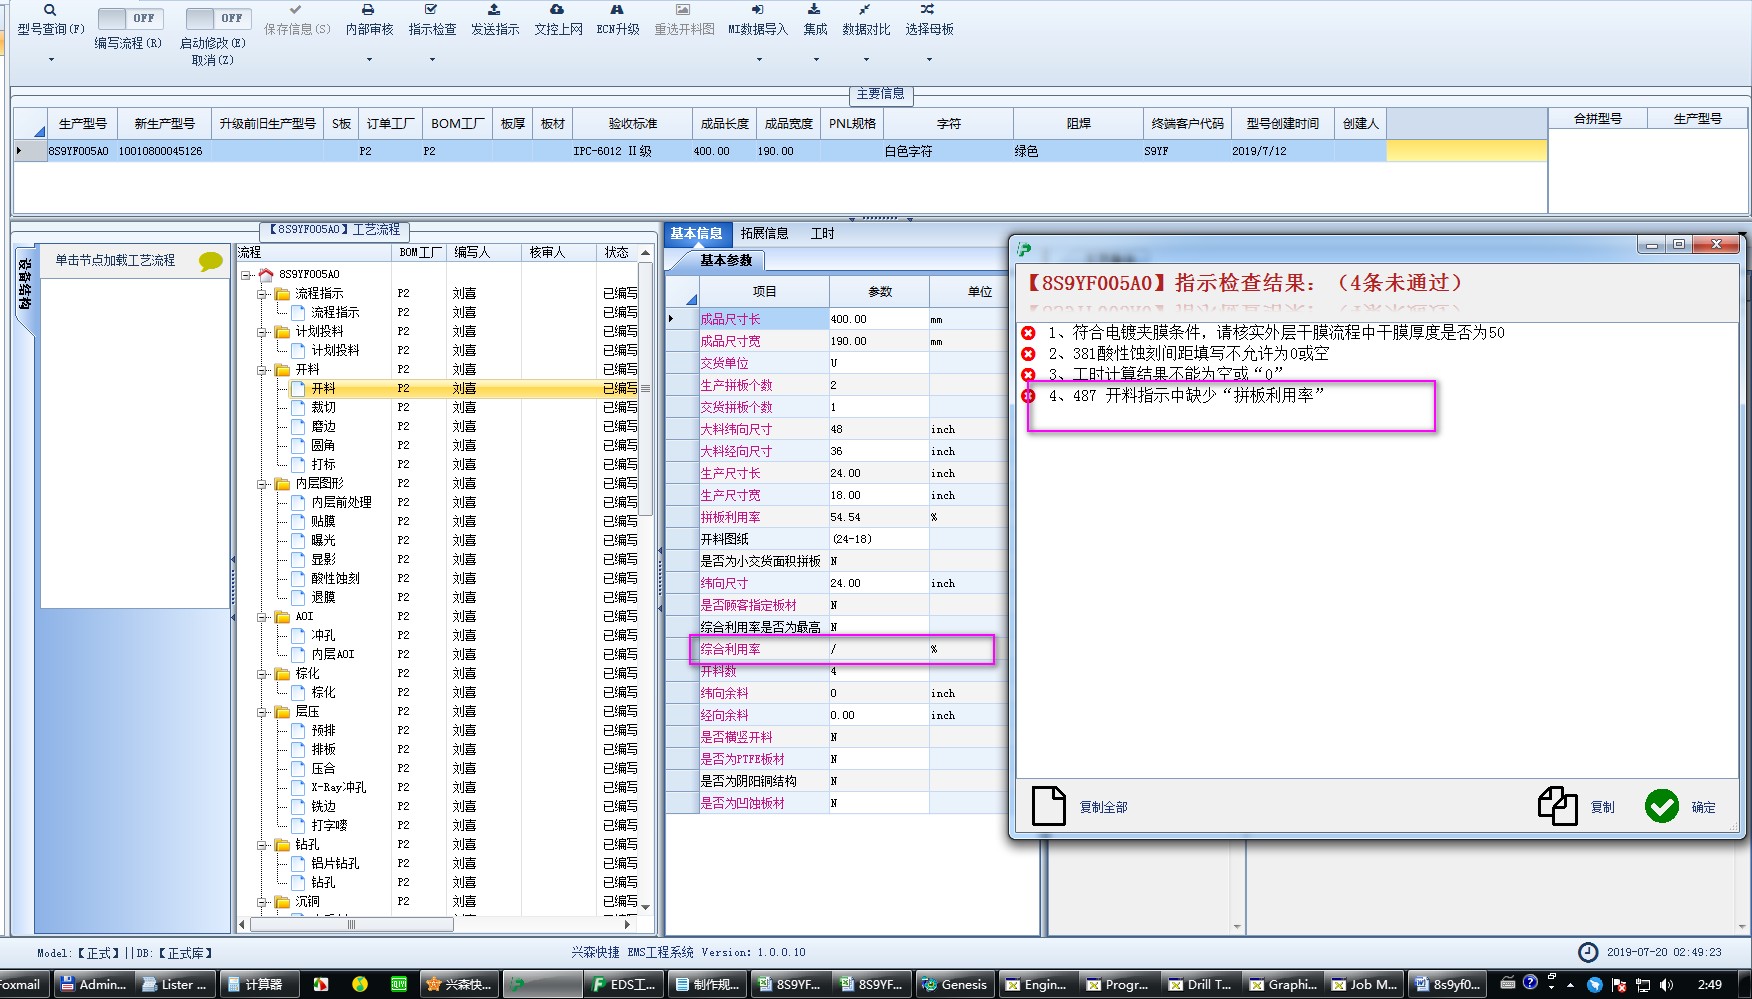Screen dimensions: 1752x999
Task: Click the 选择母板 shuffle icon
Action: [x=927, y=9]
